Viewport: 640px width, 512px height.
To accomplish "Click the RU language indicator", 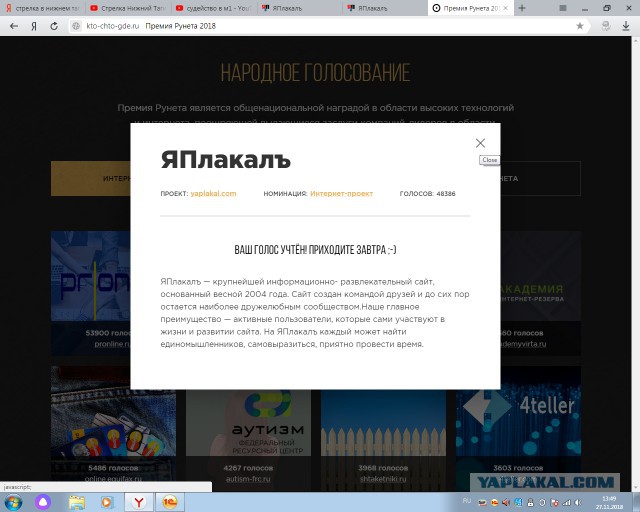I will pos(467,501).
